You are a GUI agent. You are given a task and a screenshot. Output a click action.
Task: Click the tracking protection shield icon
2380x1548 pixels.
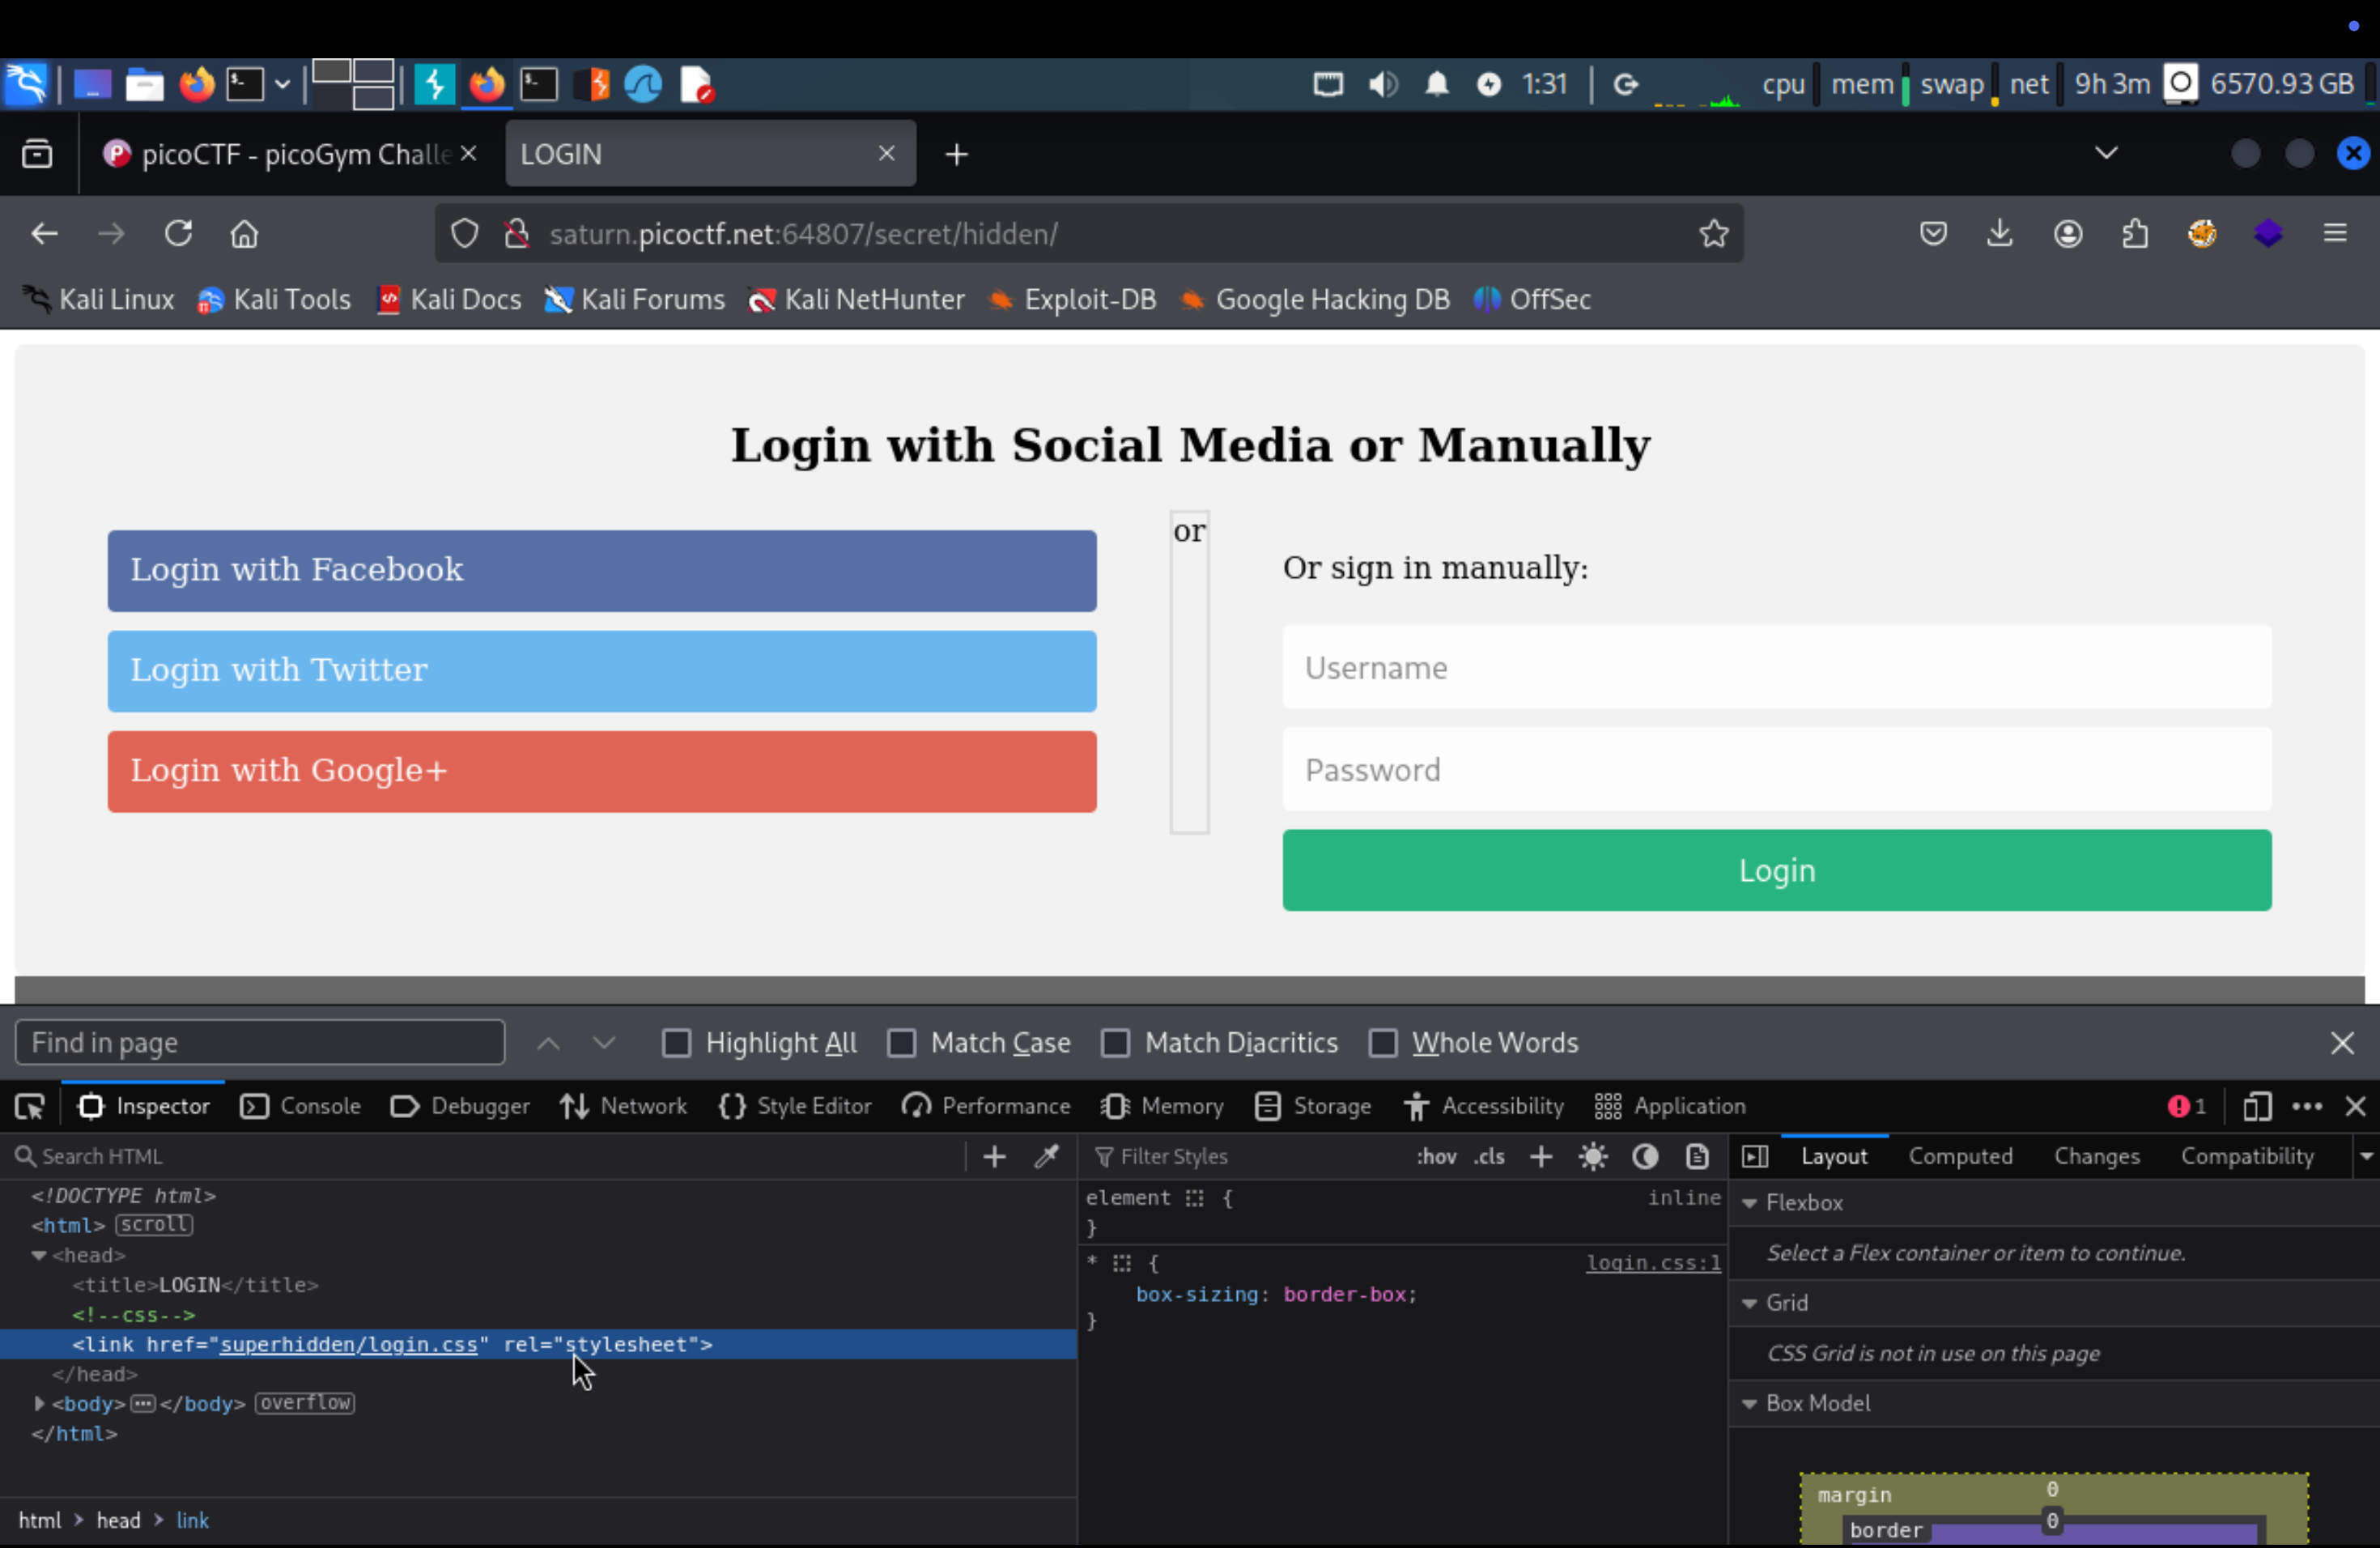[464, 233]
